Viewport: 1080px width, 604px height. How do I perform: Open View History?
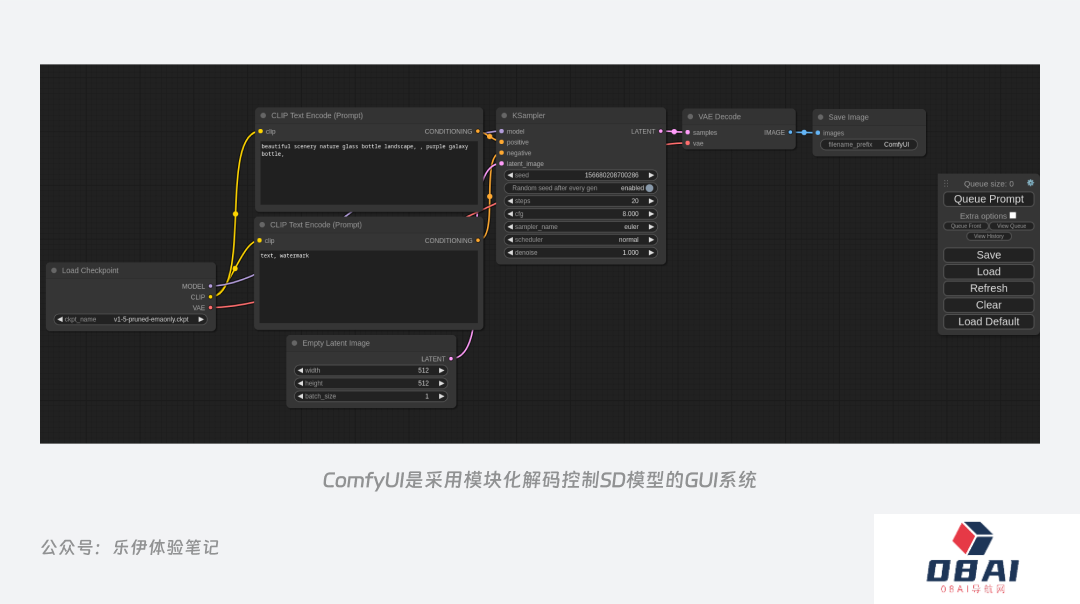988,236
